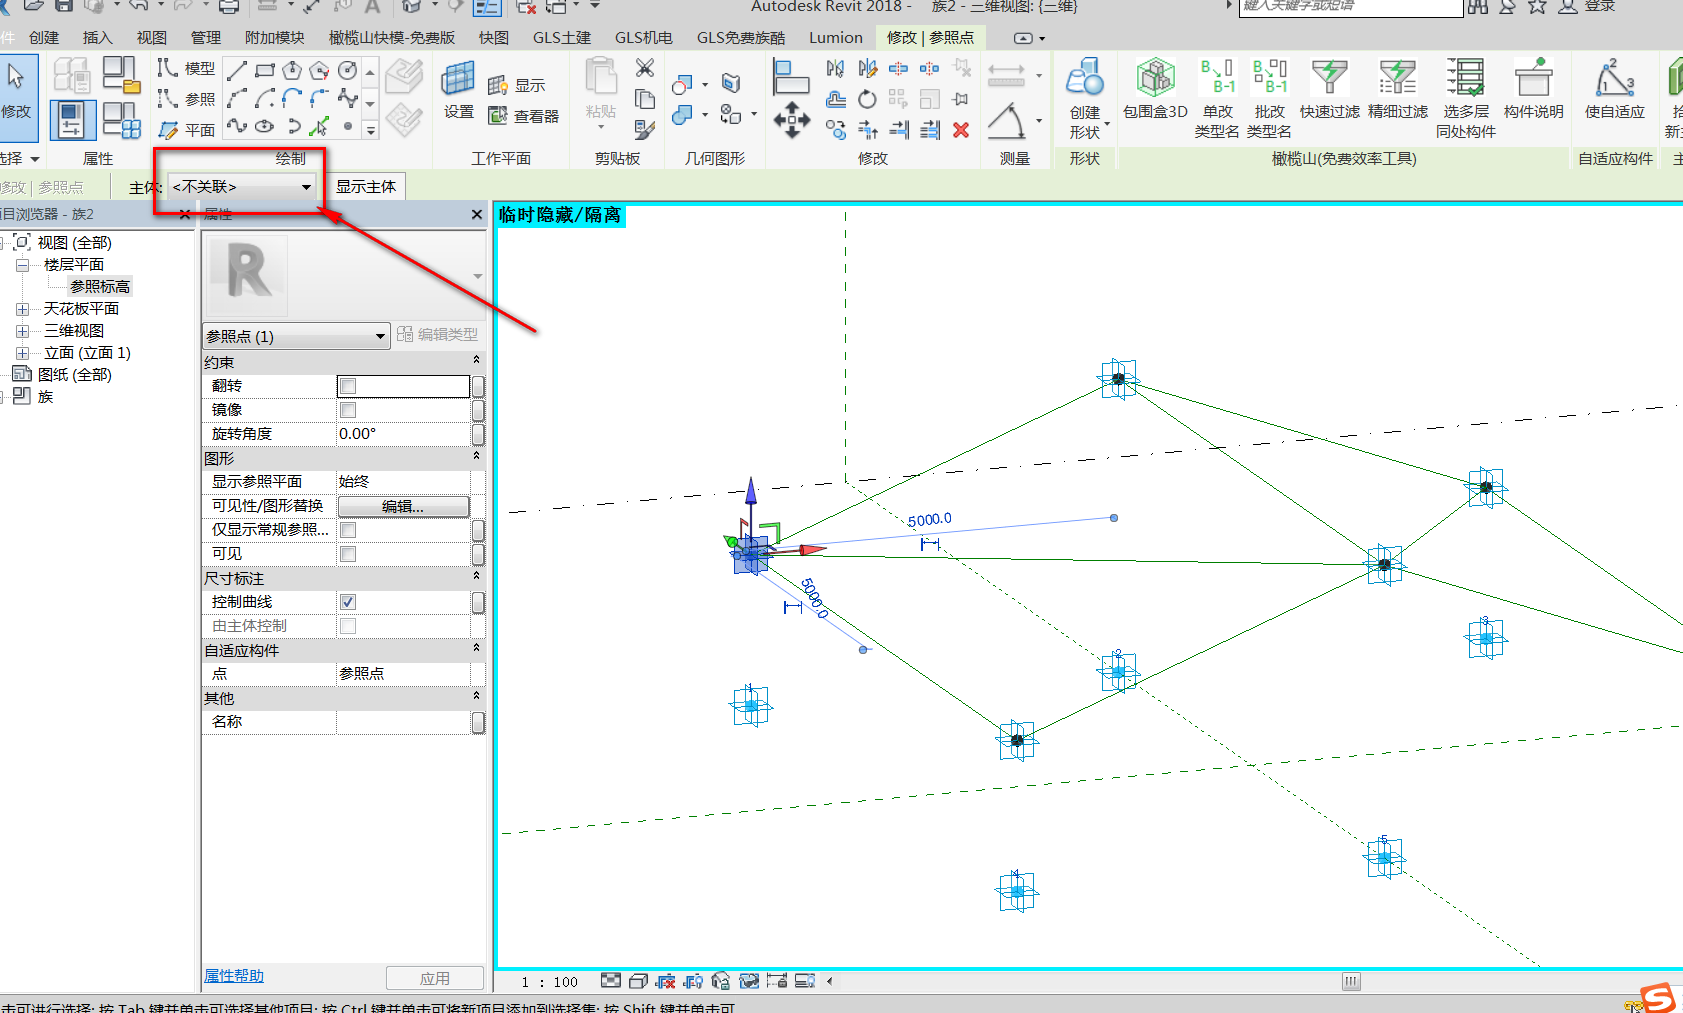The width and height of the screenshot is (1683, 1013).
Task: Open the 参照点 (1) type selector dropdown
Action: coord(296,336)
